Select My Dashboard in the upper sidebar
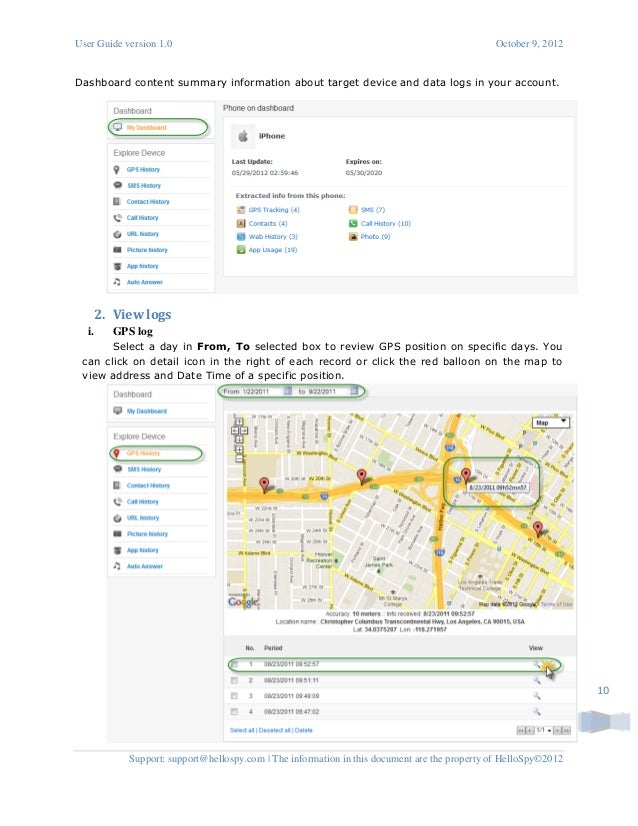The image size is (638, 826). tap(146, 127)
